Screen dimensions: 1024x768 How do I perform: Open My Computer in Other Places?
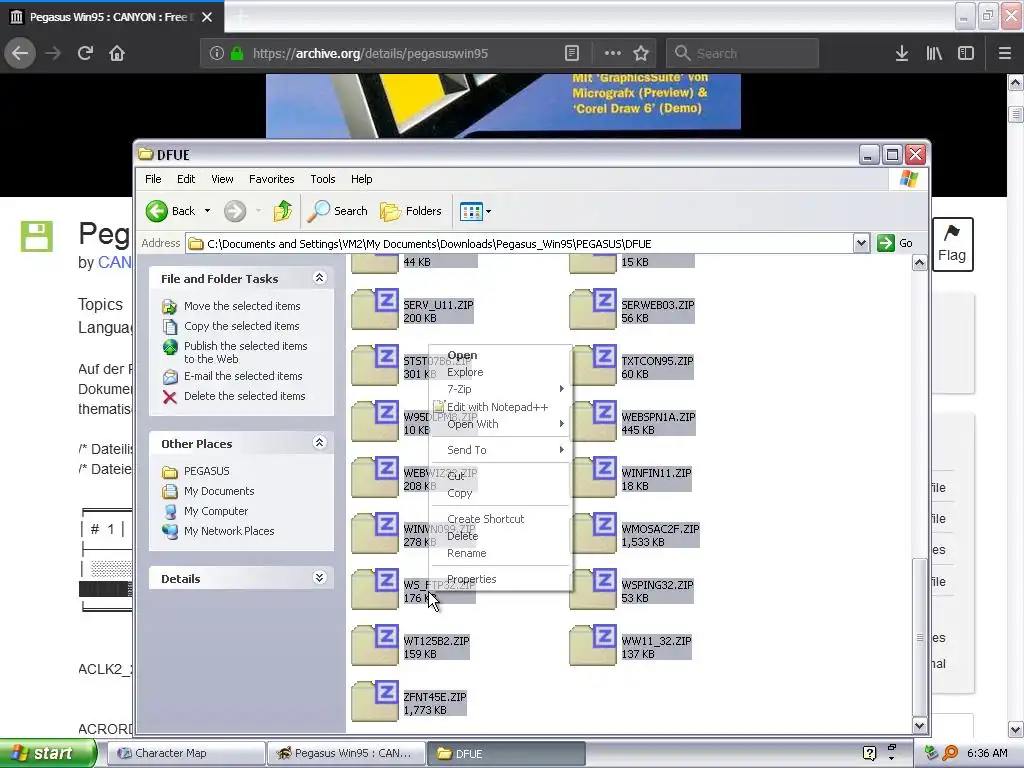click(216, 511)
